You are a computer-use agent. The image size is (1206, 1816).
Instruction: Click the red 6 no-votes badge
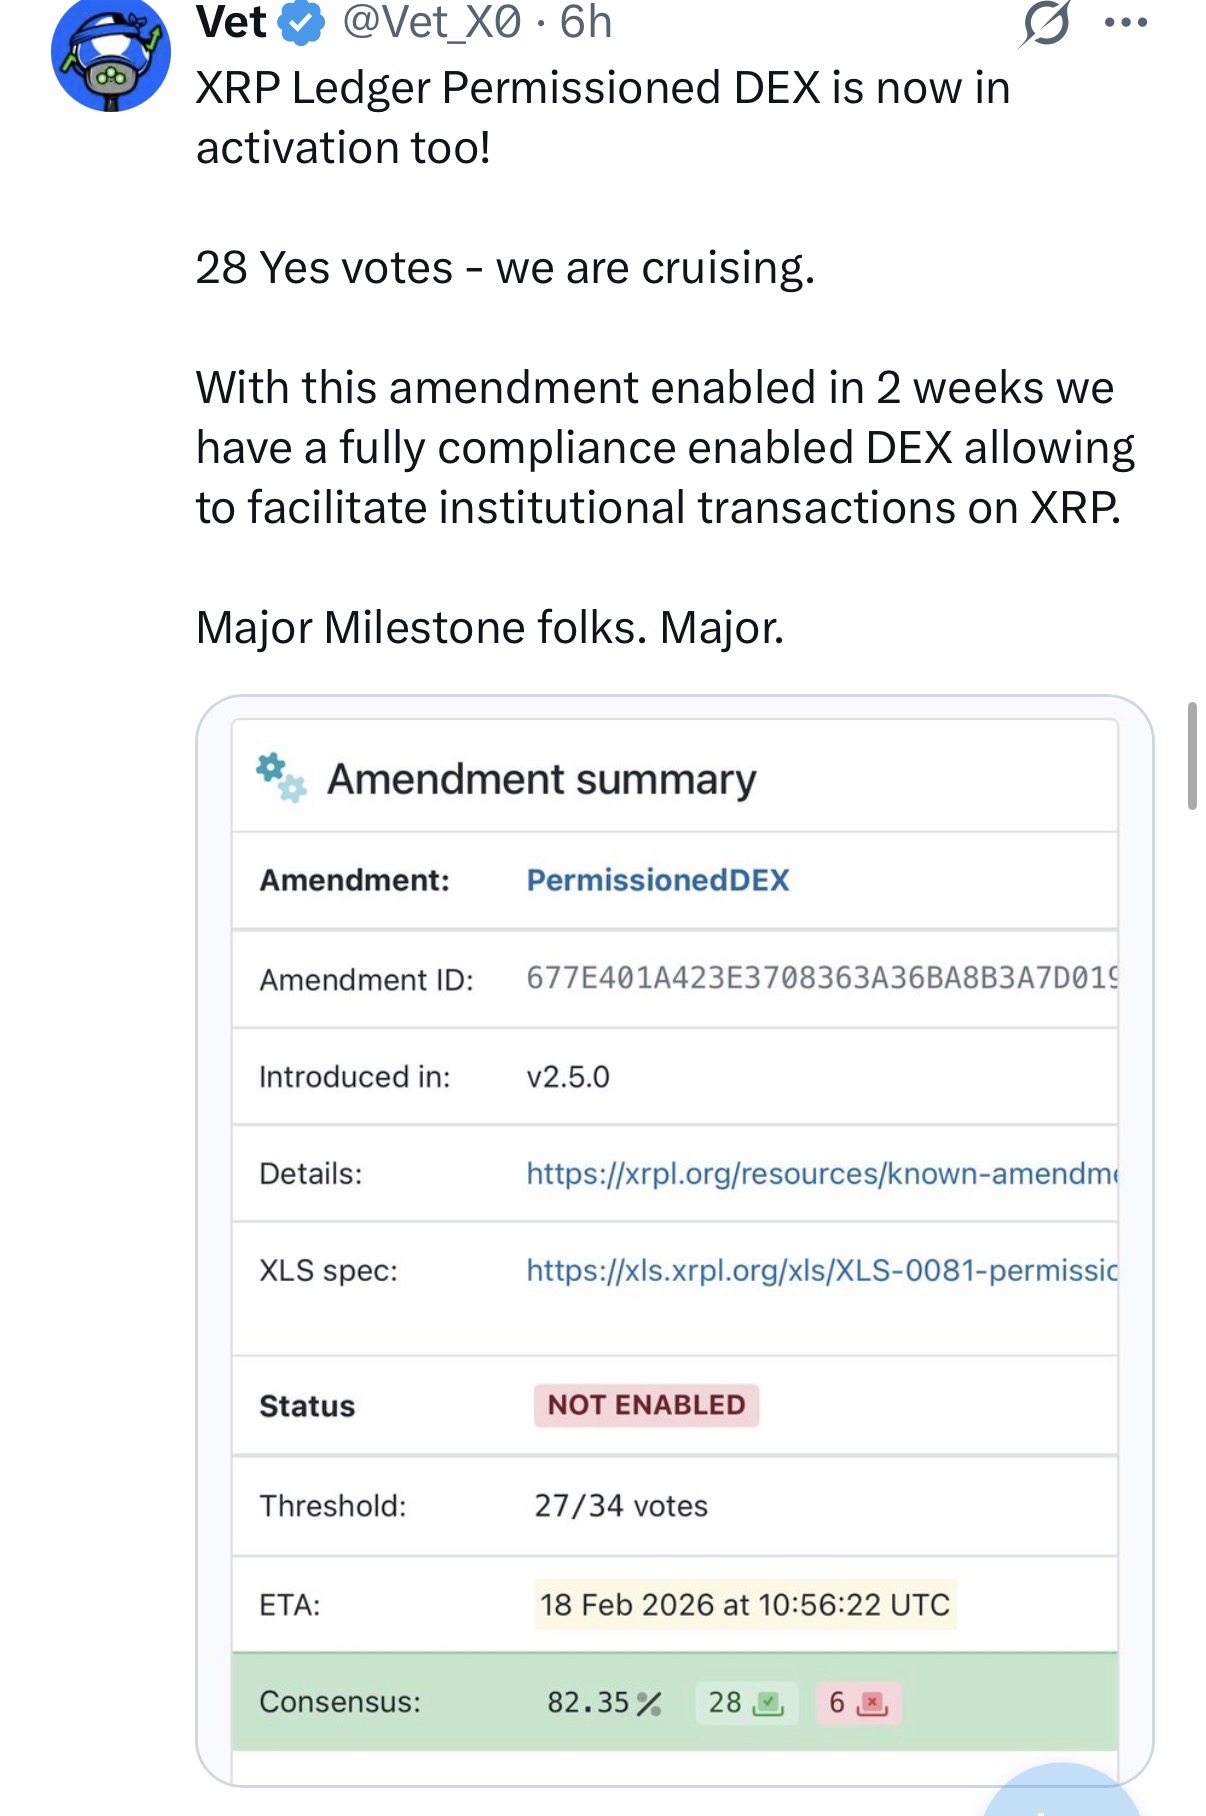pos(859,1703)
